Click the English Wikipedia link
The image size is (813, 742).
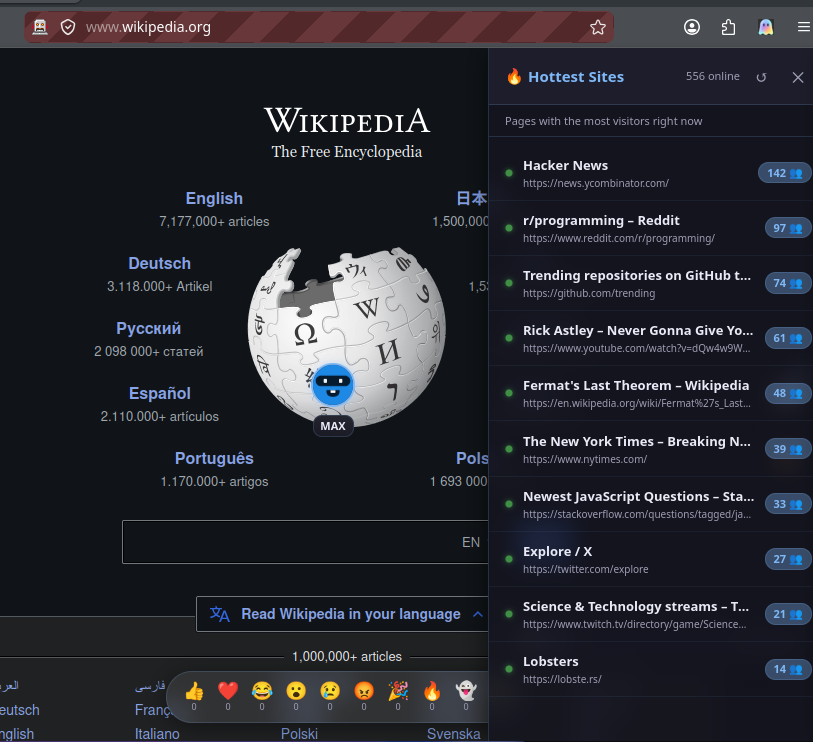coord(214,199)
